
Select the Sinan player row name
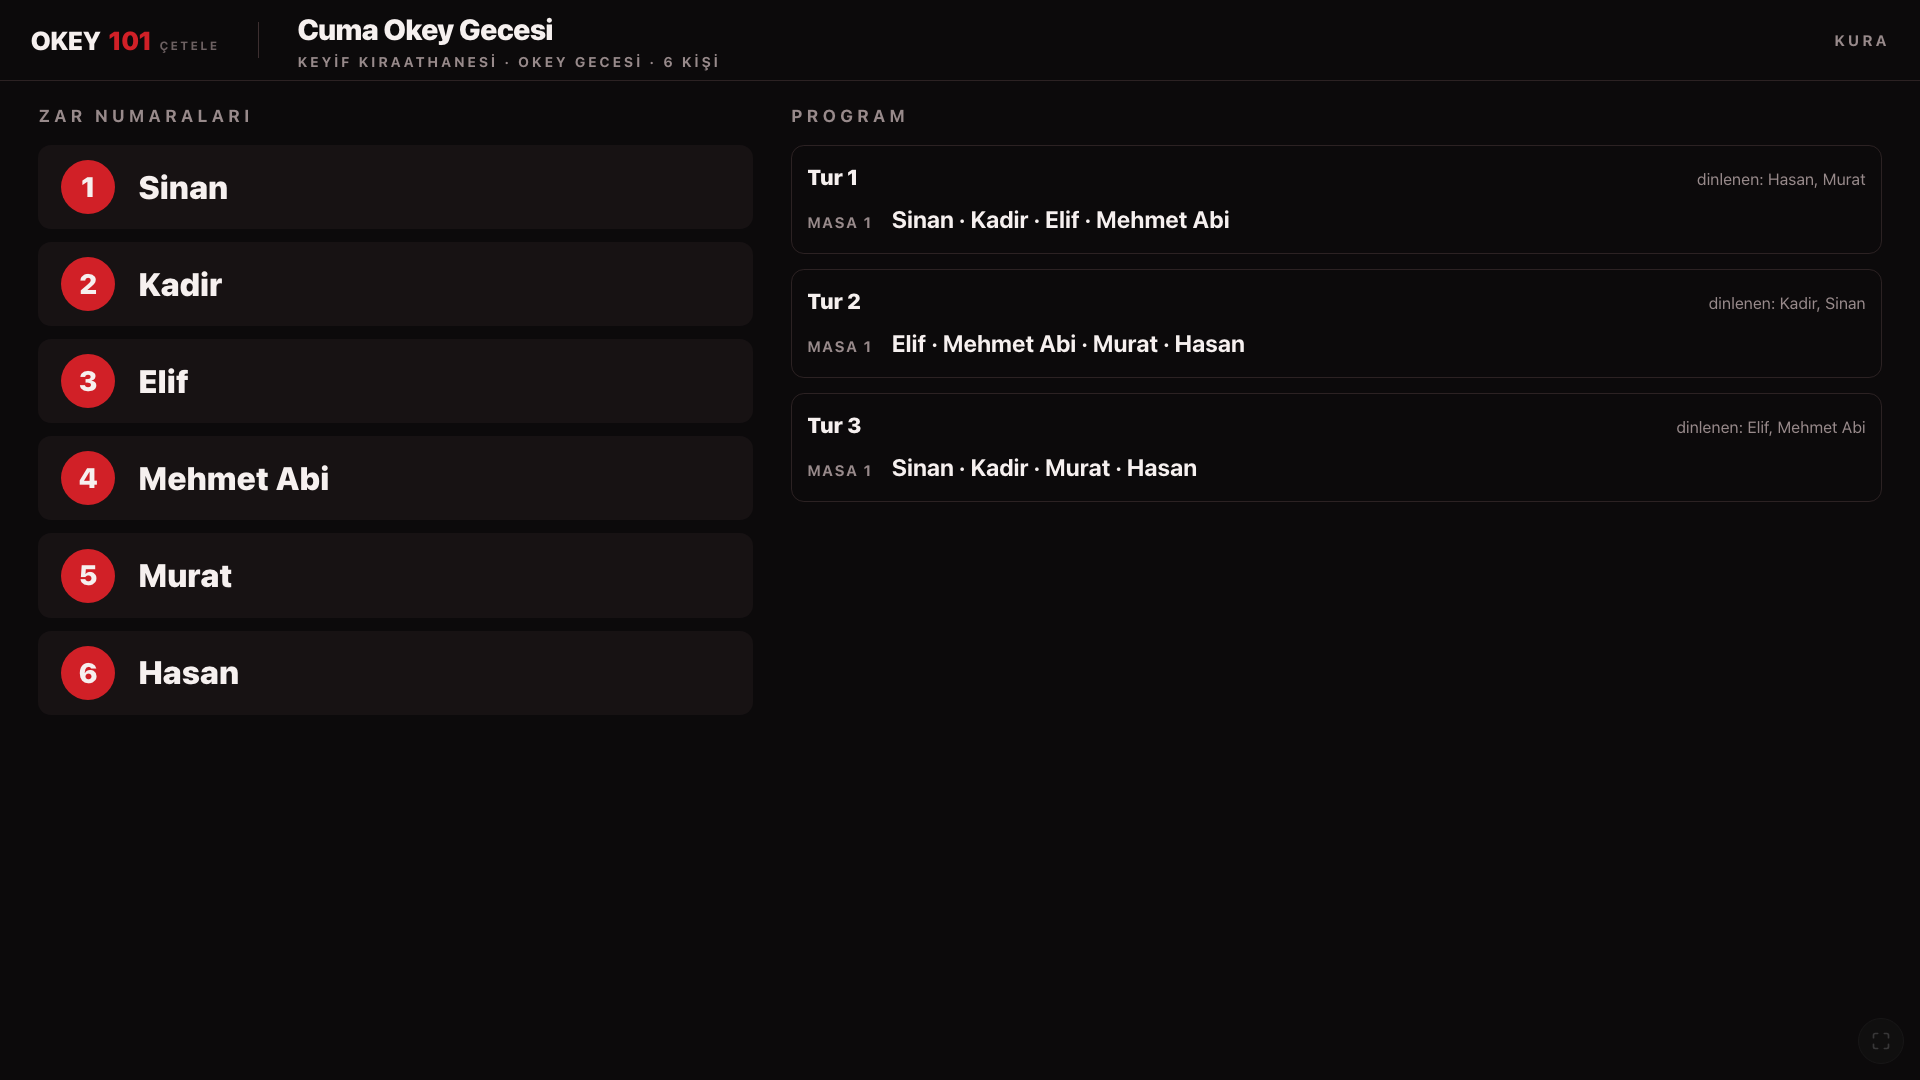(x=183, y=188)
